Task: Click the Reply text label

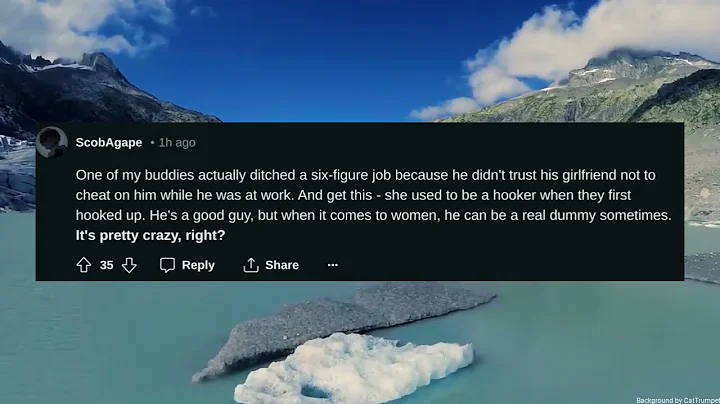Action: point(198,265)
